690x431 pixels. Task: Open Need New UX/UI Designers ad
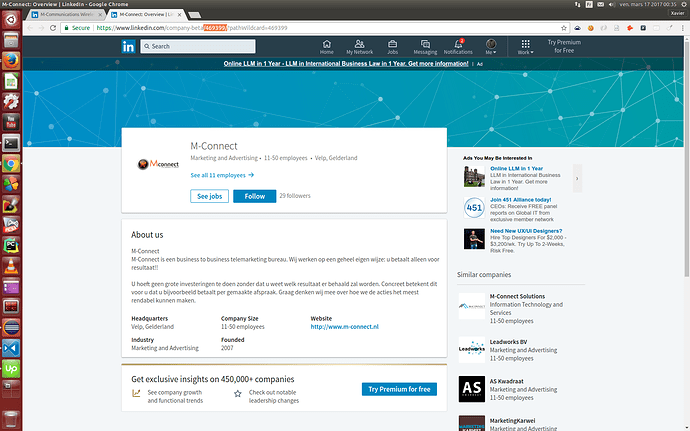coord(526,231)
